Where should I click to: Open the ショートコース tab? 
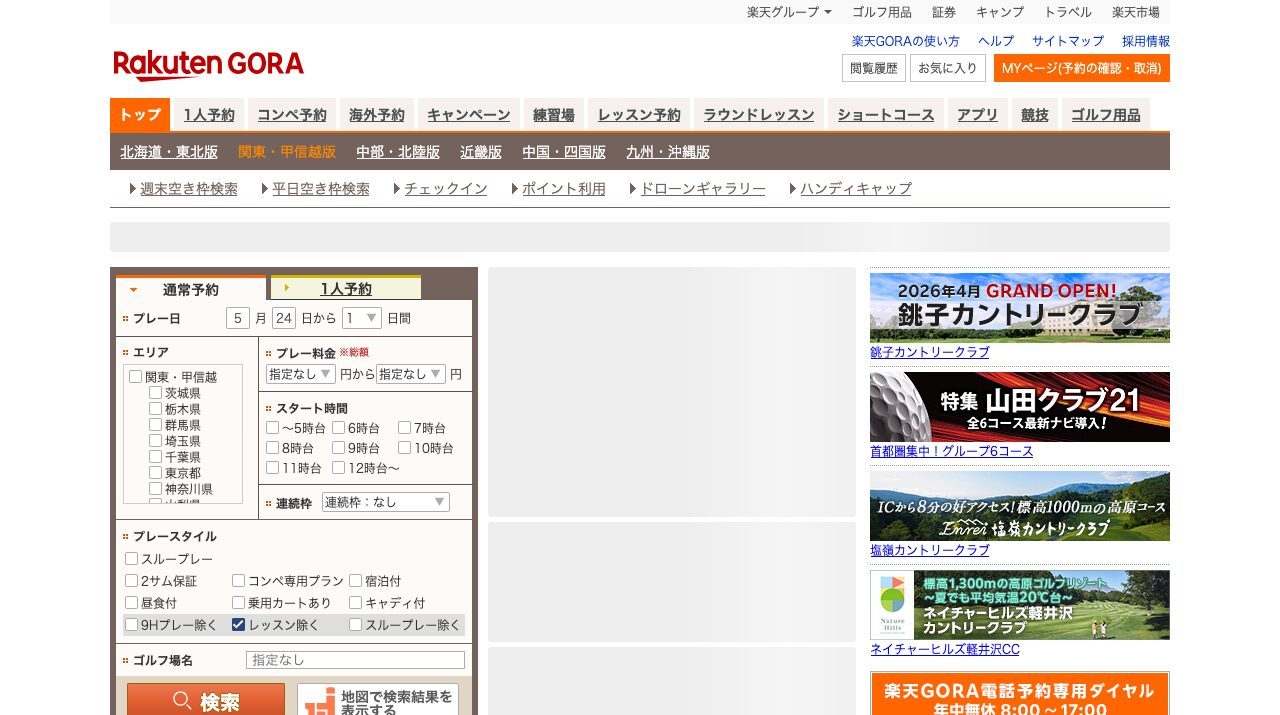coord(886,115)
